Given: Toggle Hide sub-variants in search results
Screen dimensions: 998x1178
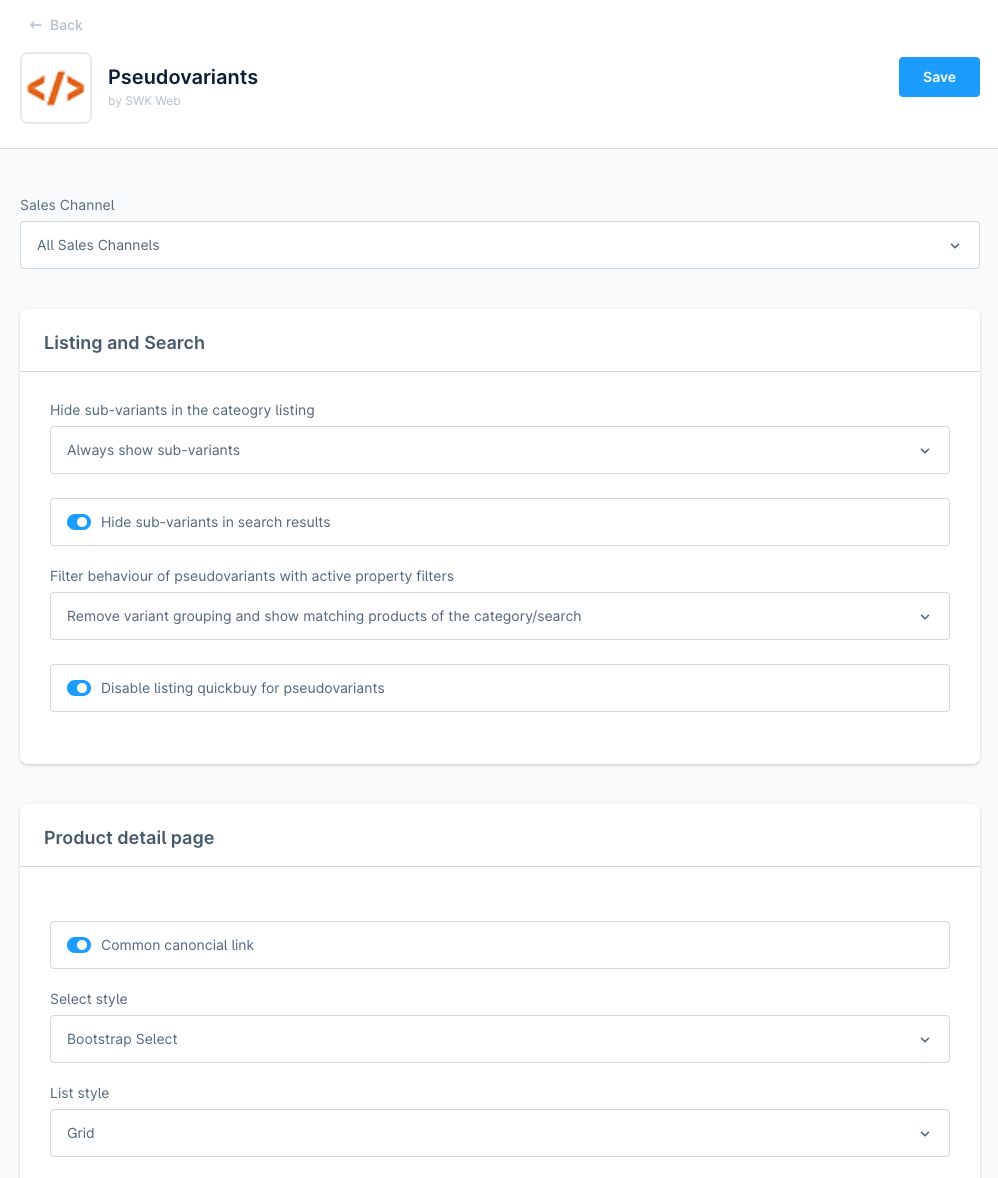Looking at the screenshot, I should [79, 522].
